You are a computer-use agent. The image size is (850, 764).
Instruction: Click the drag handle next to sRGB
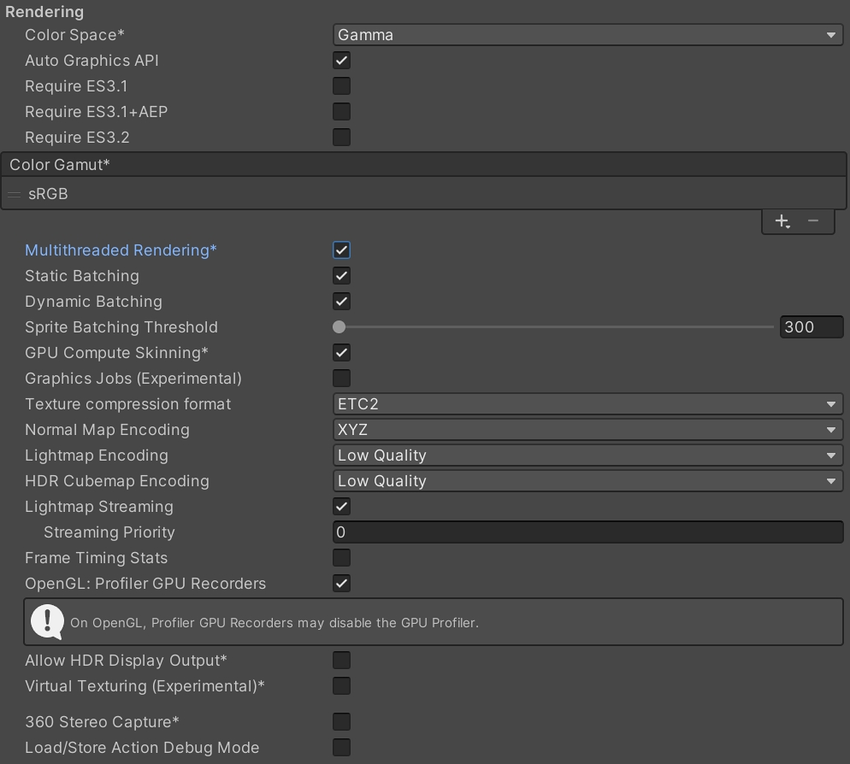click(x=13, y=194)
